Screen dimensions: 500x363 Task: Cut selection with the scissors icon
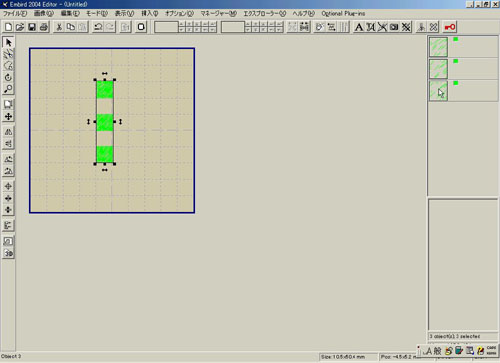59,27
